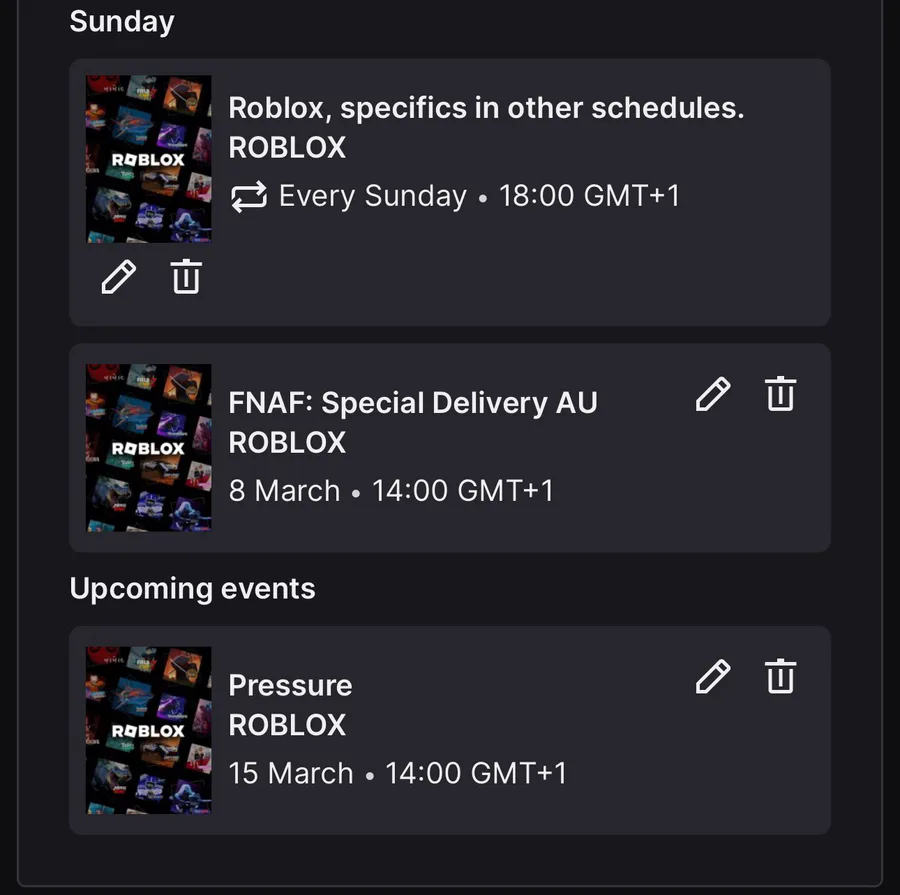Select the FNAF stream's Roblox thumbnail
Screen dimensions: 900x895
coord(148,447)
